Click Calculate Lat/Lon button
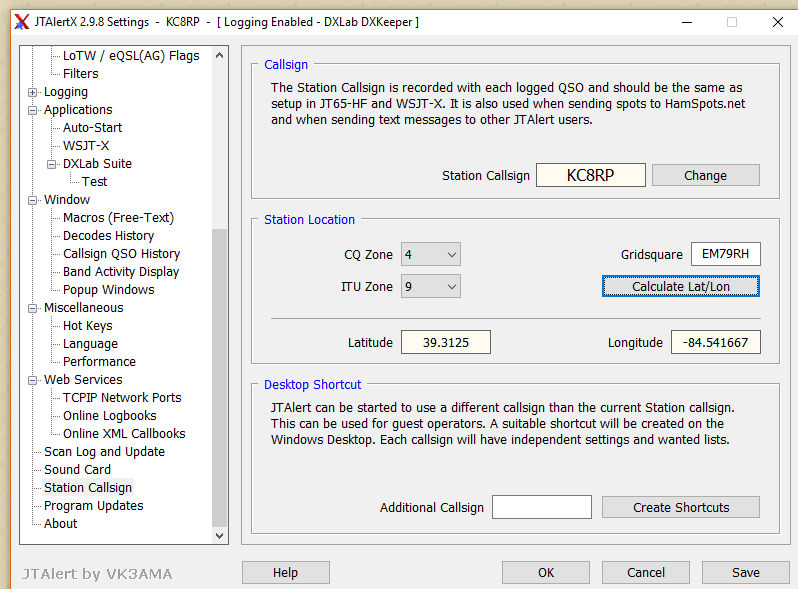This screenshot has width=798, height=589. point(680,286)
